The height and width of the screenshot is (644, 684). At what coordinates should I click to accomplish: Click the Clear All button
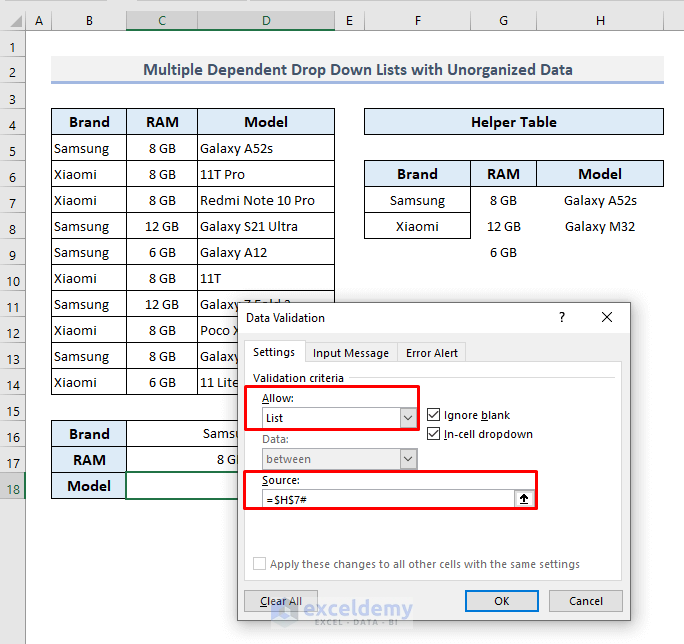click(281, 601)
